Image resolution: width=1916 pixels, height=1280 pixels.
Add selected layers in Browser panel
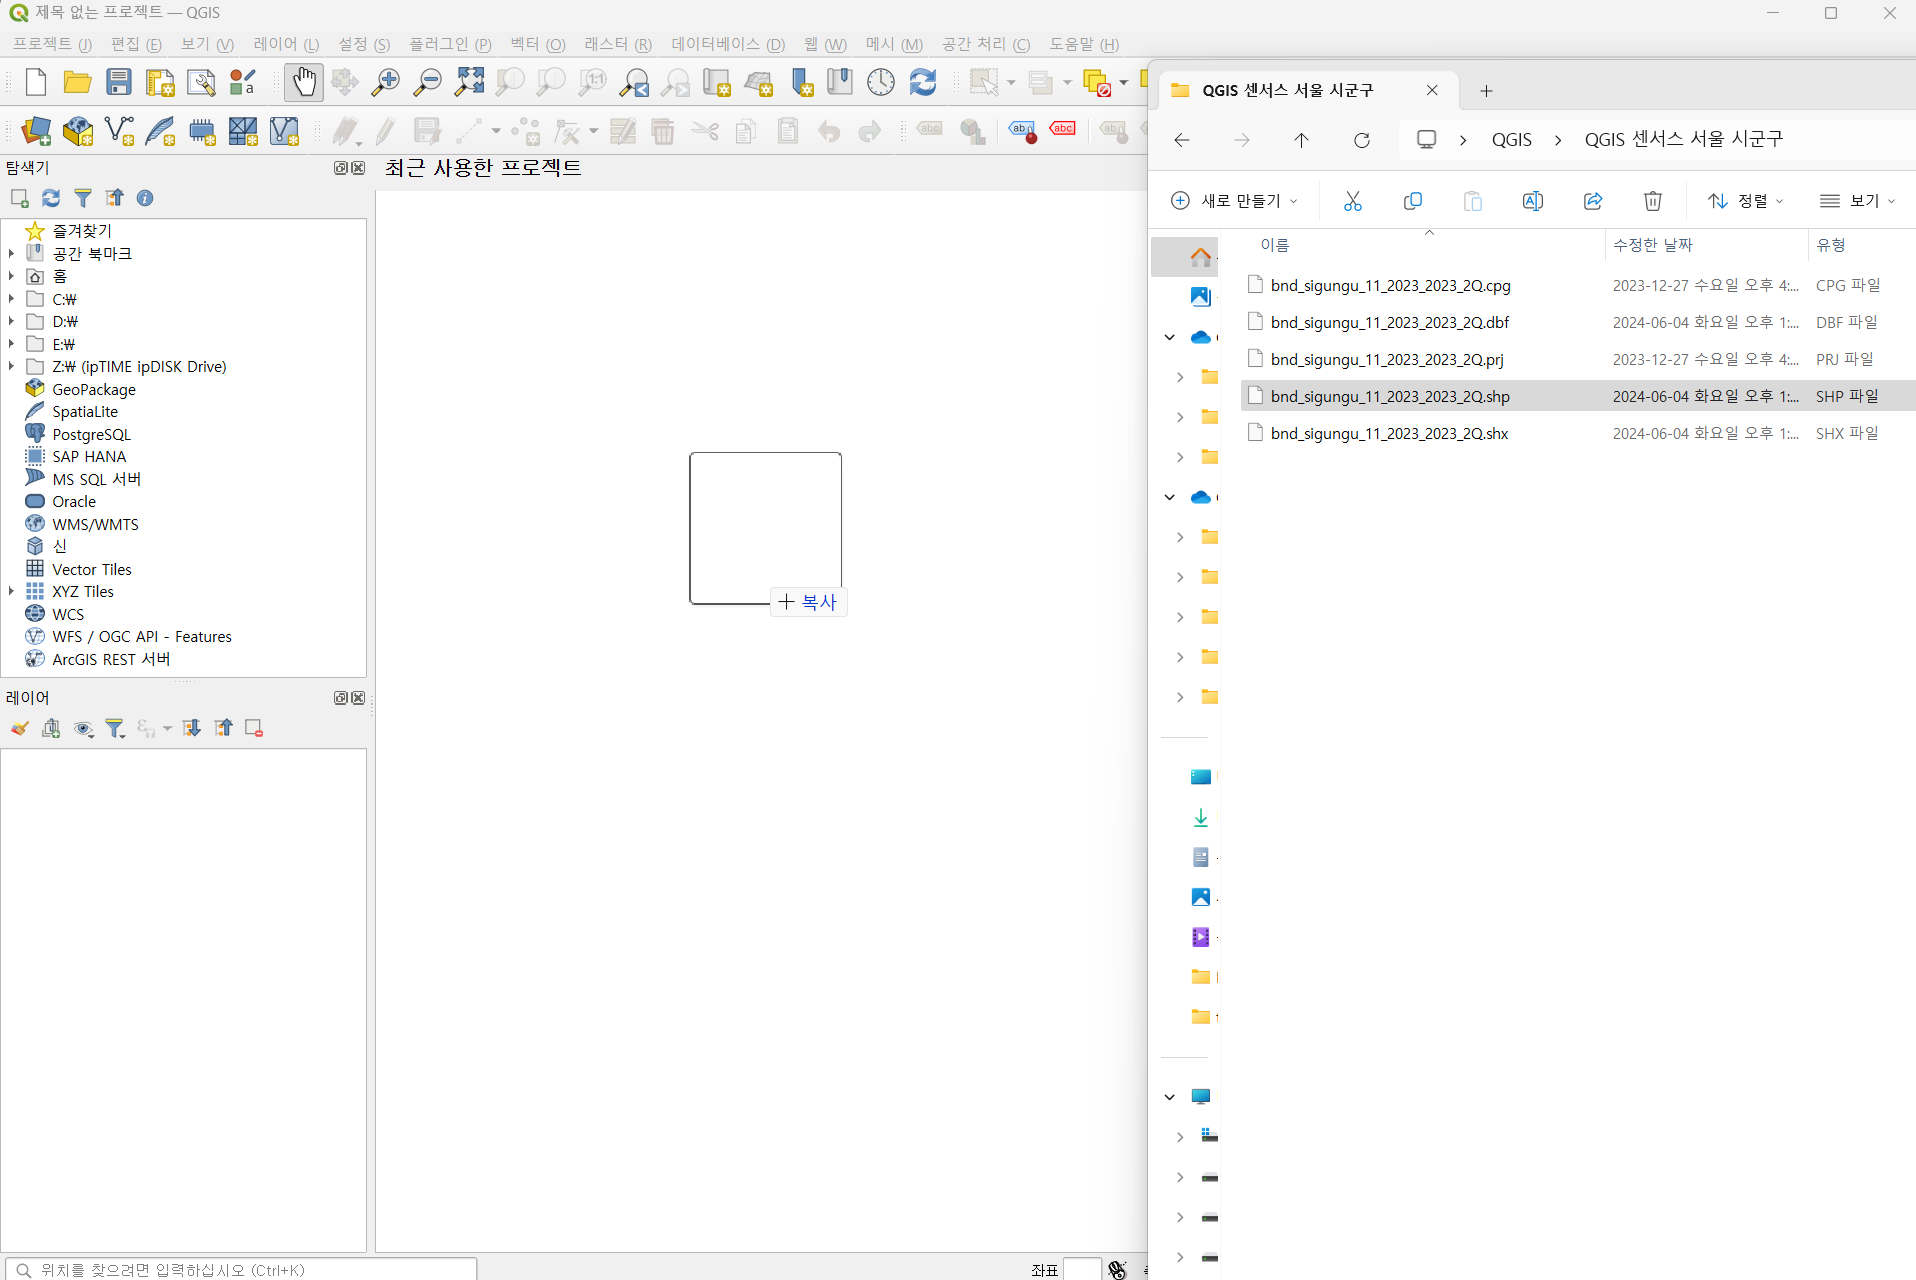[19, 198]
